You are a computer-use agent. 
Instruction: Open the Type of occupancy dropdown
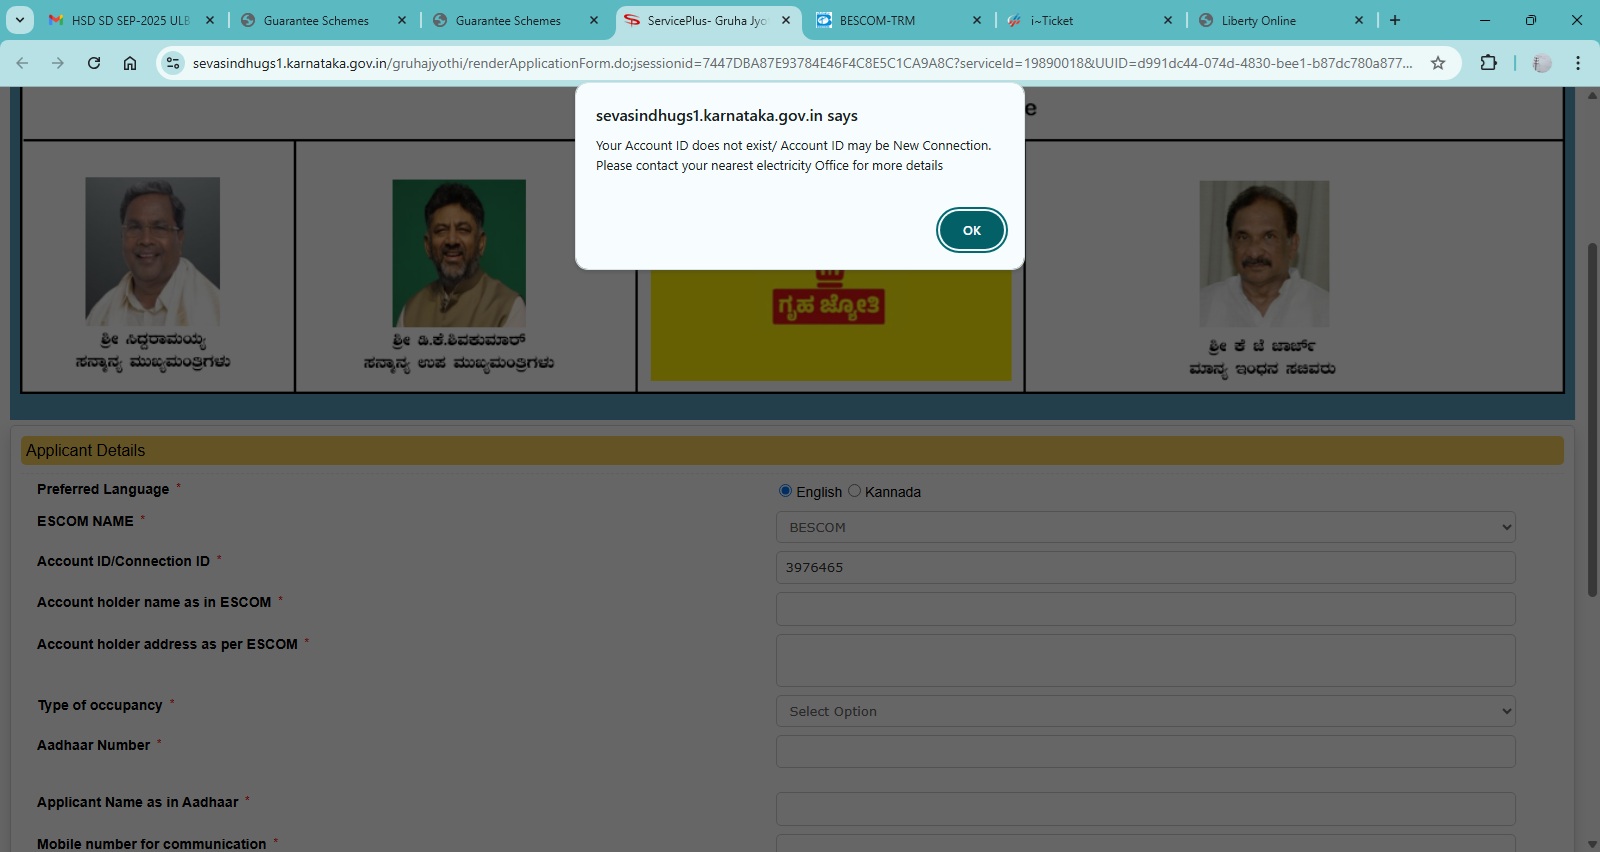(x=1145, y=711)
